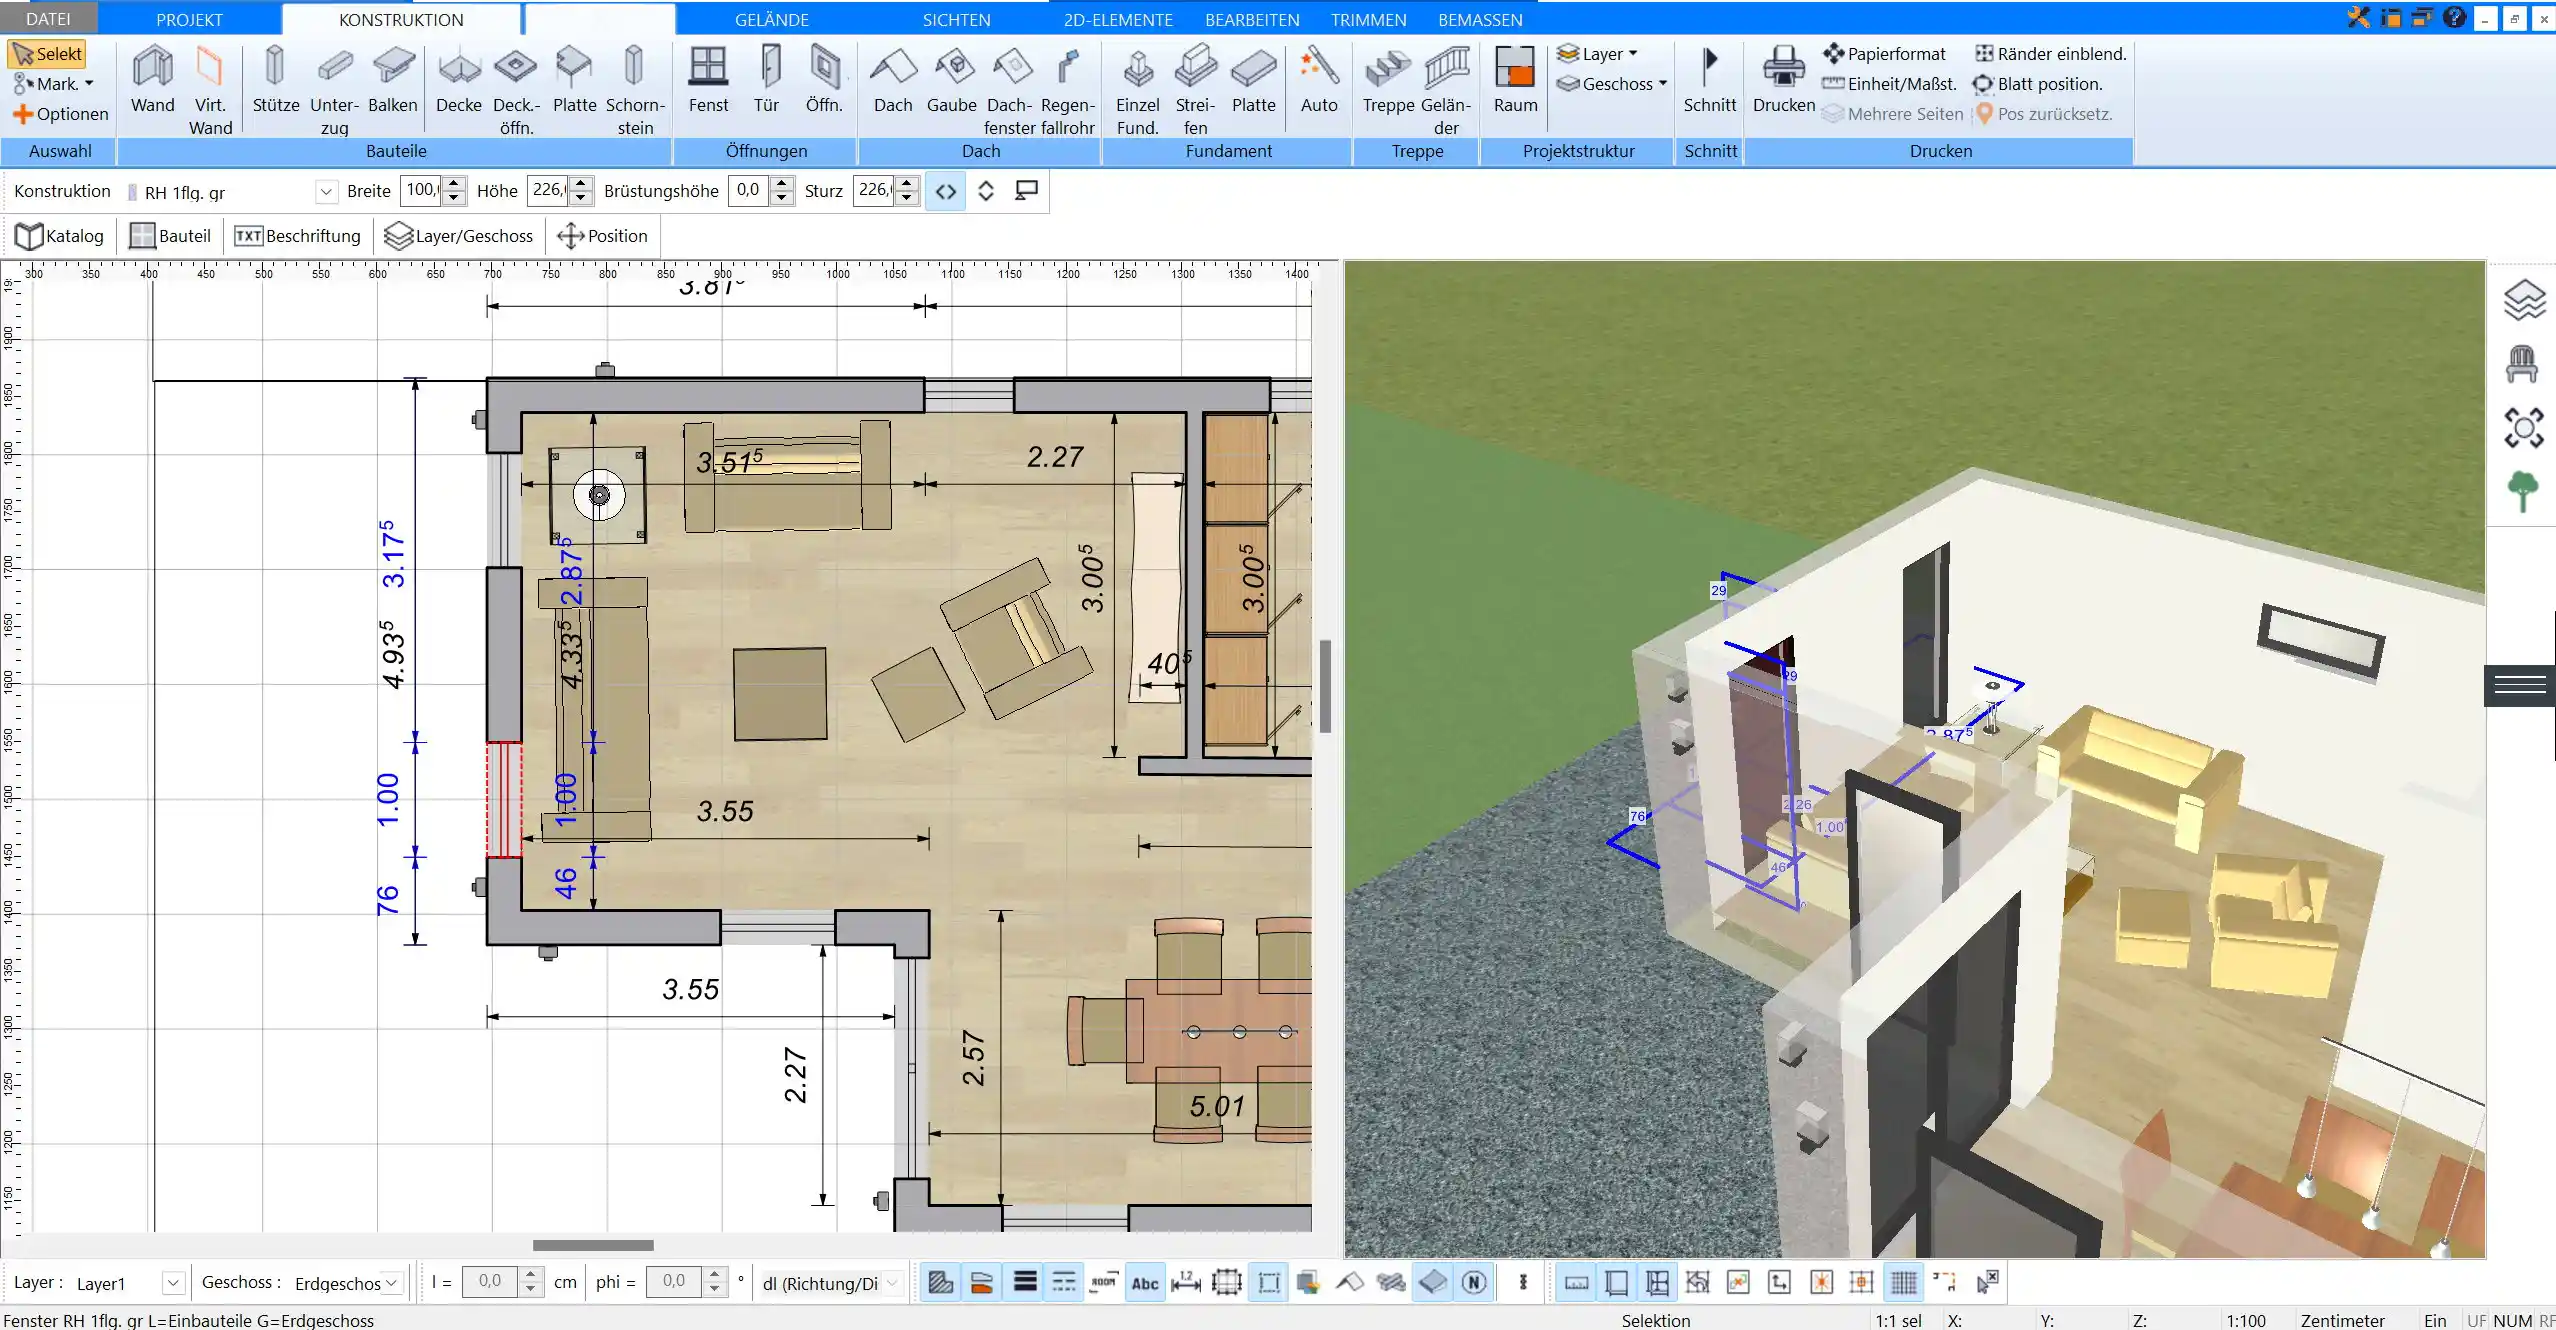Toggle the hatching display button

pos(940,1283)
